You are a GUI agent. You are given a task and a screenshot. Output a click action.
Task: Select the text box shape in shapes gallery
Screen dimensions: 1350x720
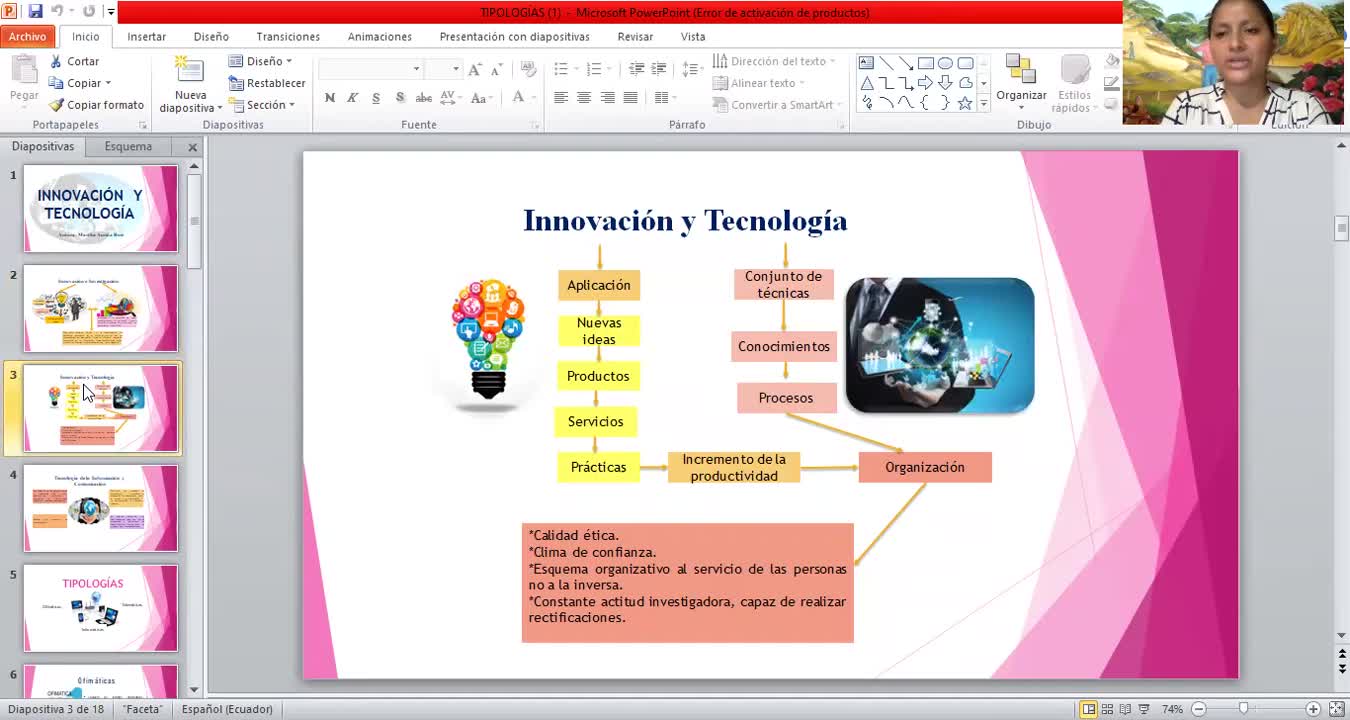pyautogui.click(x=866, y=63)
